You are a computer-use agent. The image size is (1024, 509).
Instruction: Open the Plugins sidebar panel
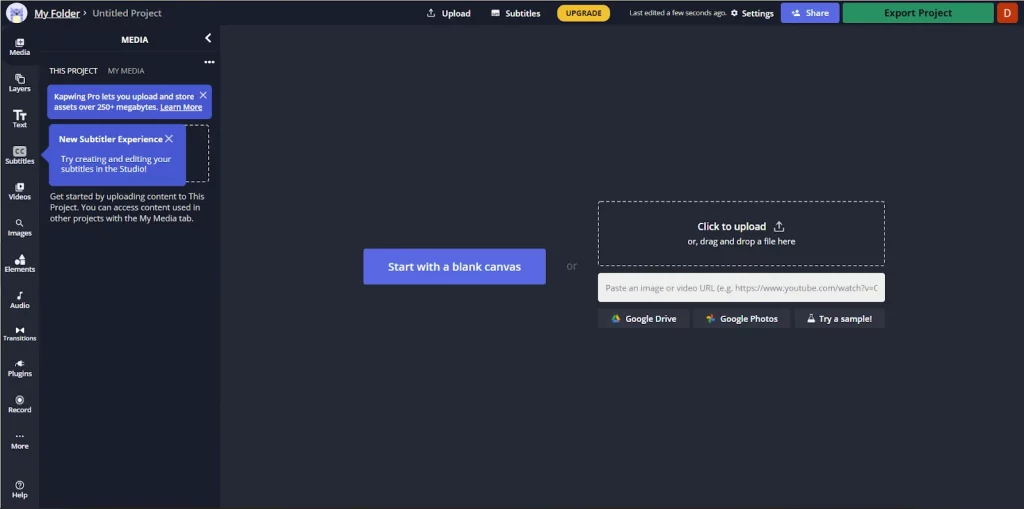coord(19,368)
